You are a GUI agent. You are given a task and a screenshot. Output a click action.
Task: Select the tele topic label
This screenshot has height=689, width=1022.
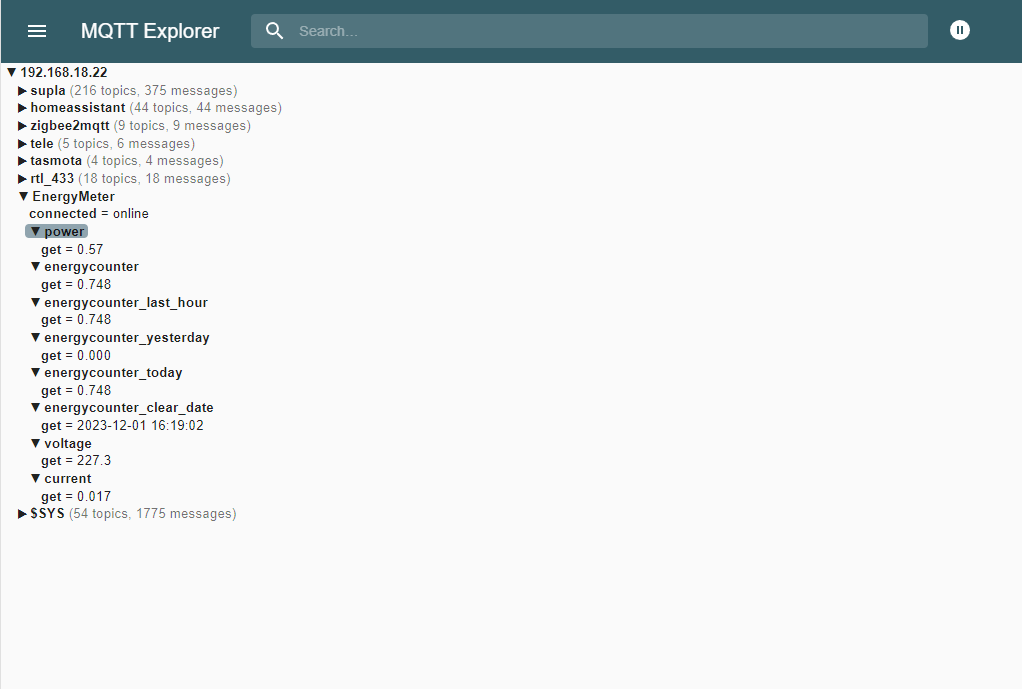pos(42,143)
